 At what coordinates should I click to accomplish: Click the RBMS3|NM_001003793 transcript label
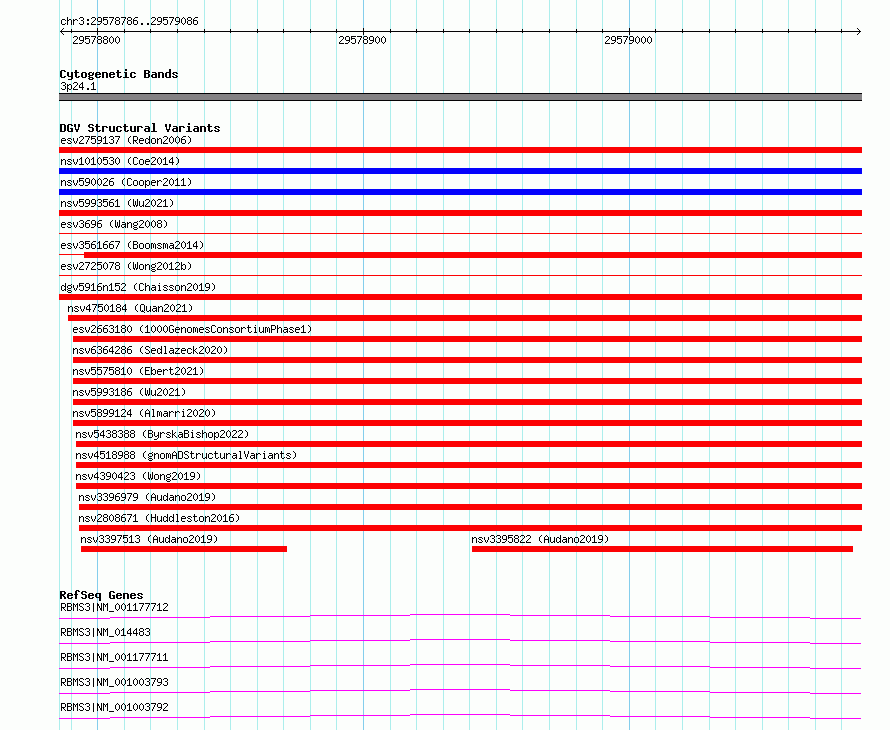click(114, 682)
